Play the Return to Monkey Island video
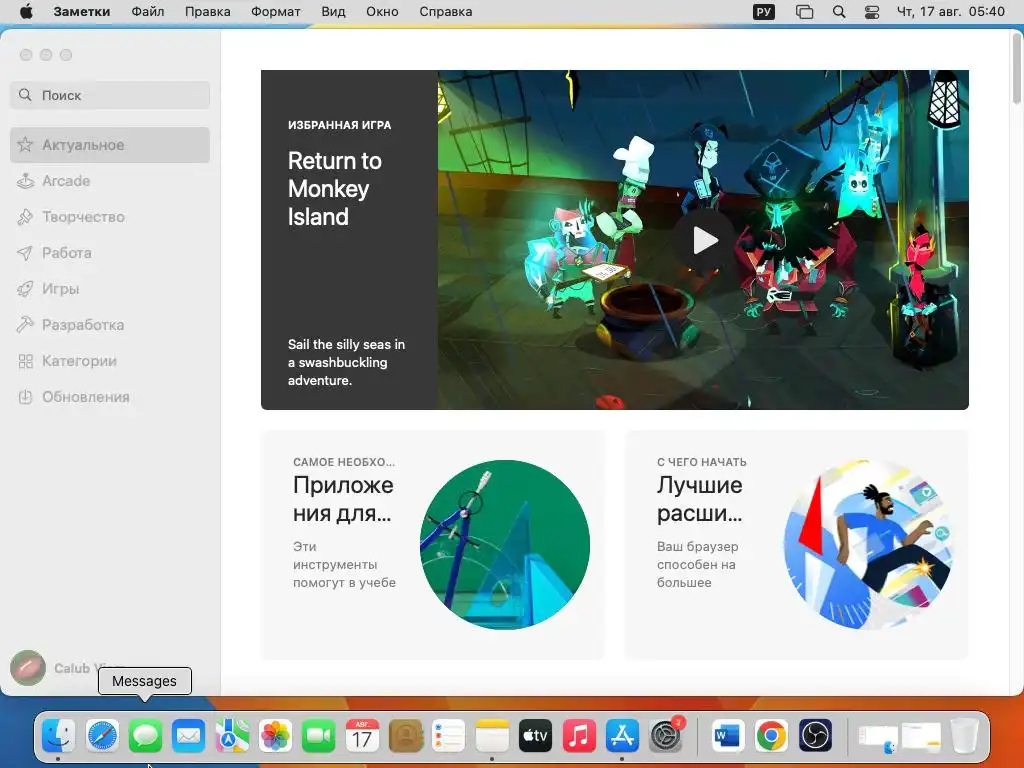This screenshot has height=768, width=1024. 705,240
